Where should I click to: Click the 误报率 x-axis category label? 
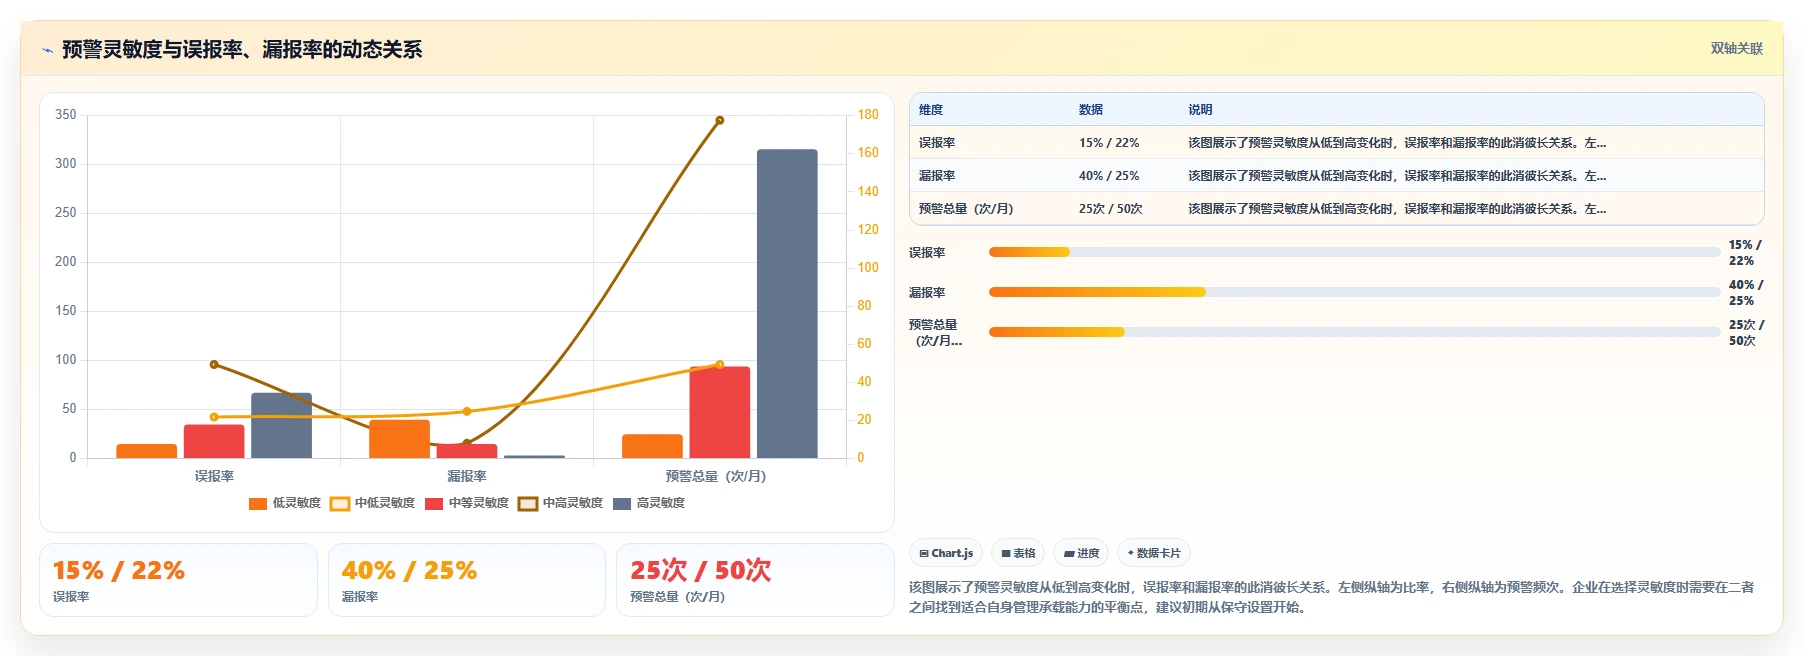(214, 476)
